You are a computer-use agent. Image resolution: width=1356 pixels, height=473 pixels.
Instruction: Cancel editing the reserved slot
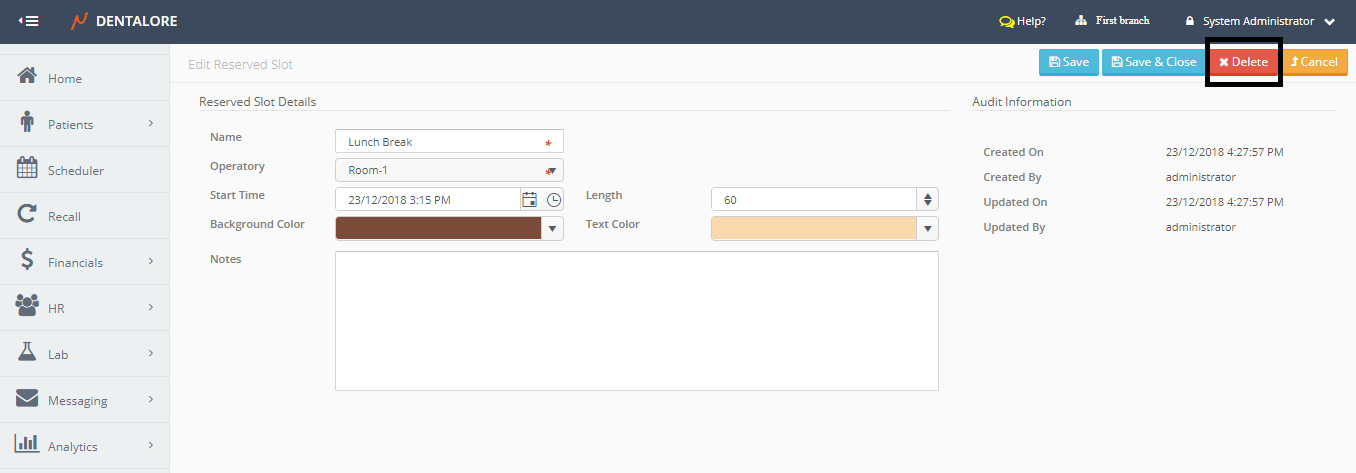point(1314,62)
